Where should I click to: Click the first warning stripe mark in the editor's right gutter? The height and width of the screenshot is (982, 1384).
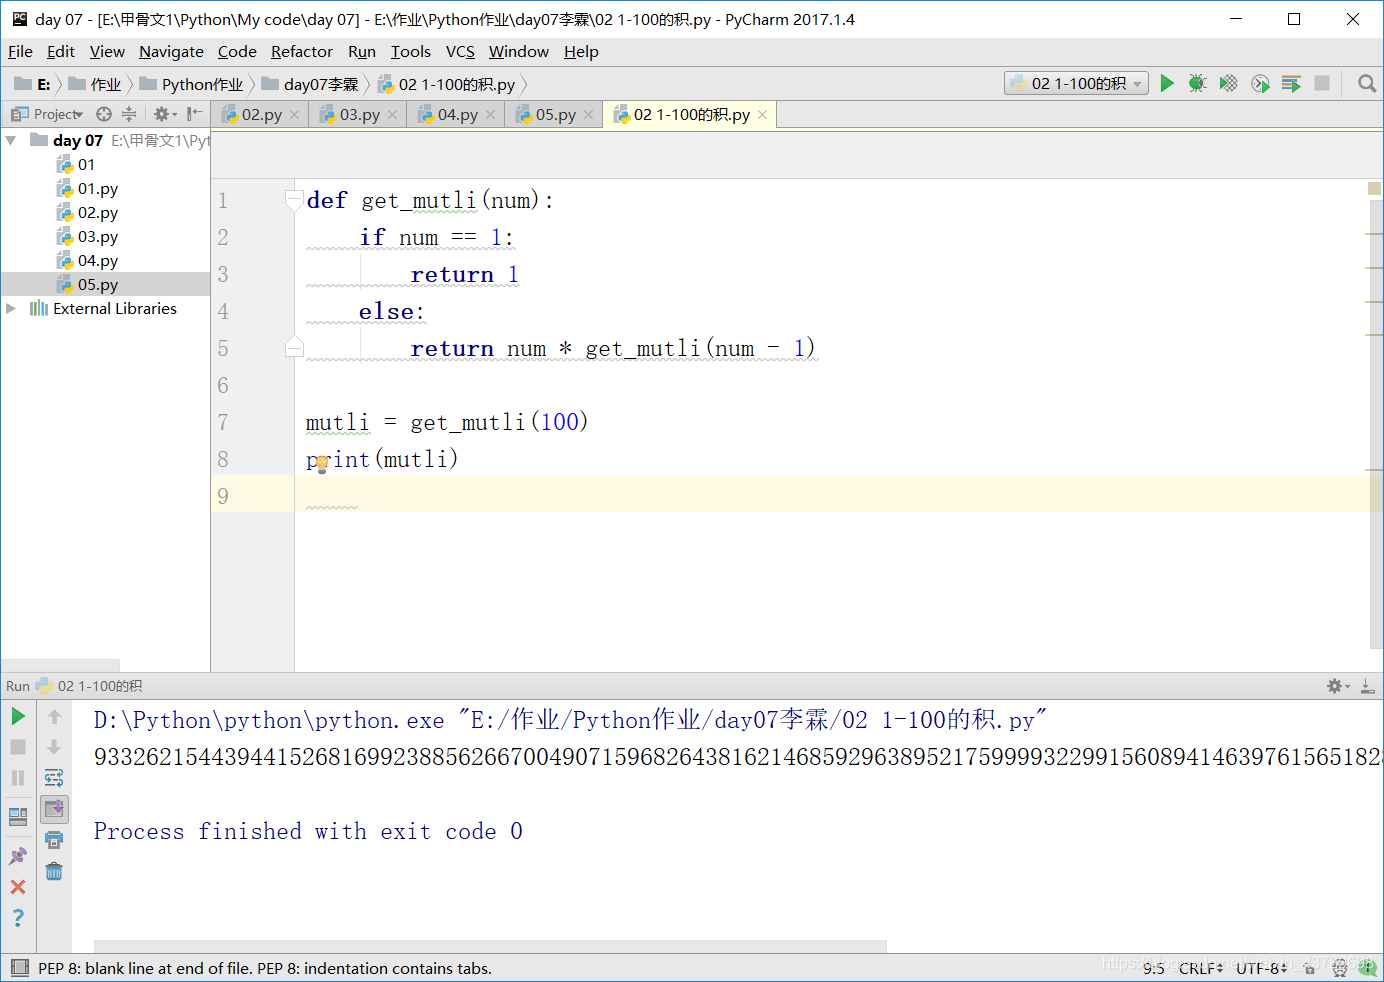click(x=1374, y=233)
